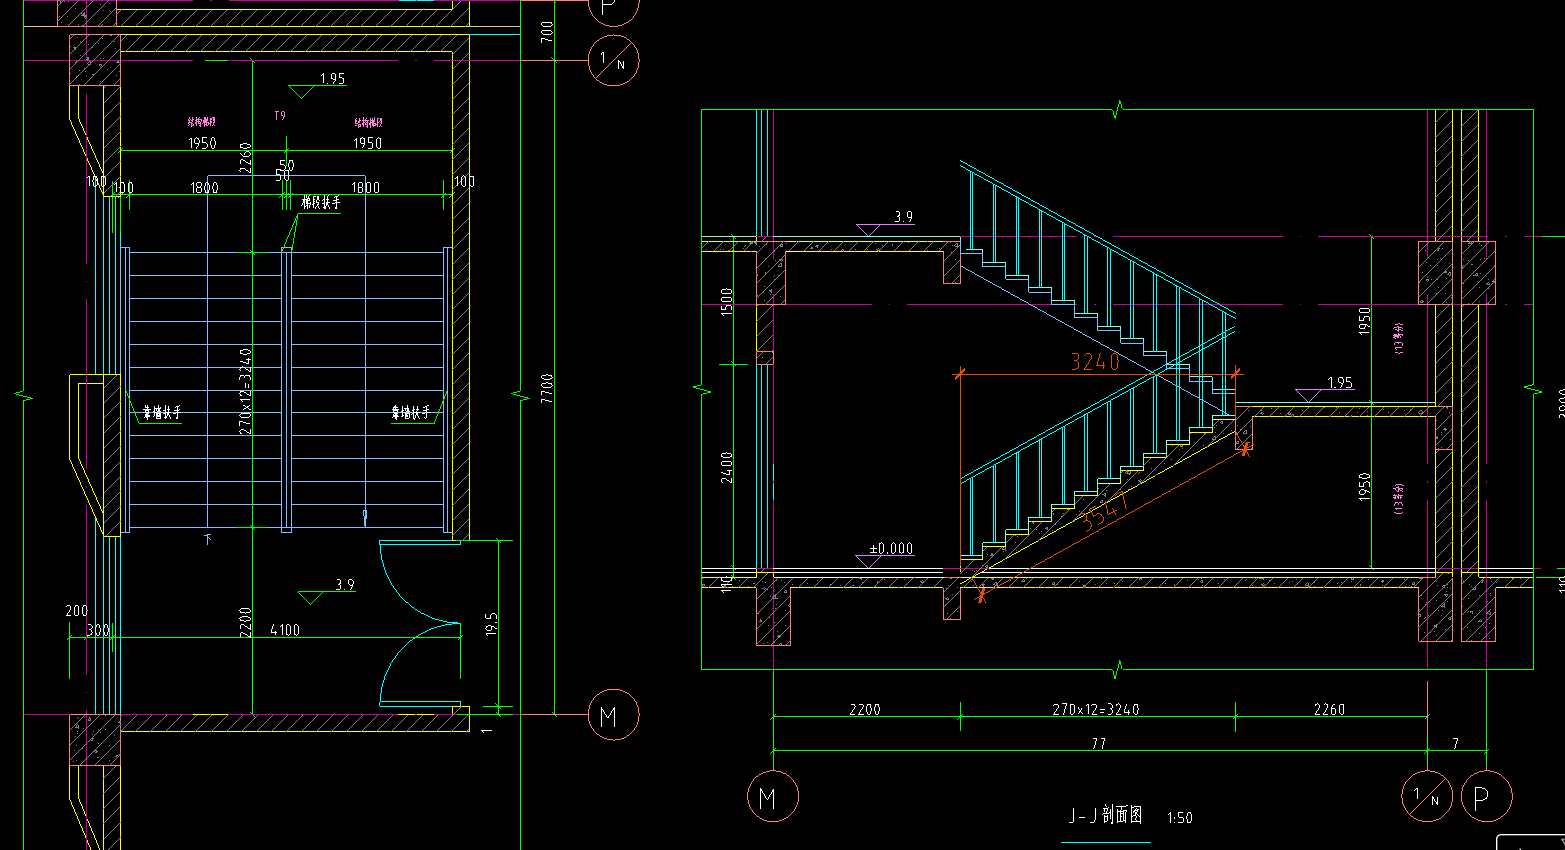The width and height of the screenshot is (1565, 850).
Task: Click the lower 1950 vertical dimension in section
Action: (1364, 487)
